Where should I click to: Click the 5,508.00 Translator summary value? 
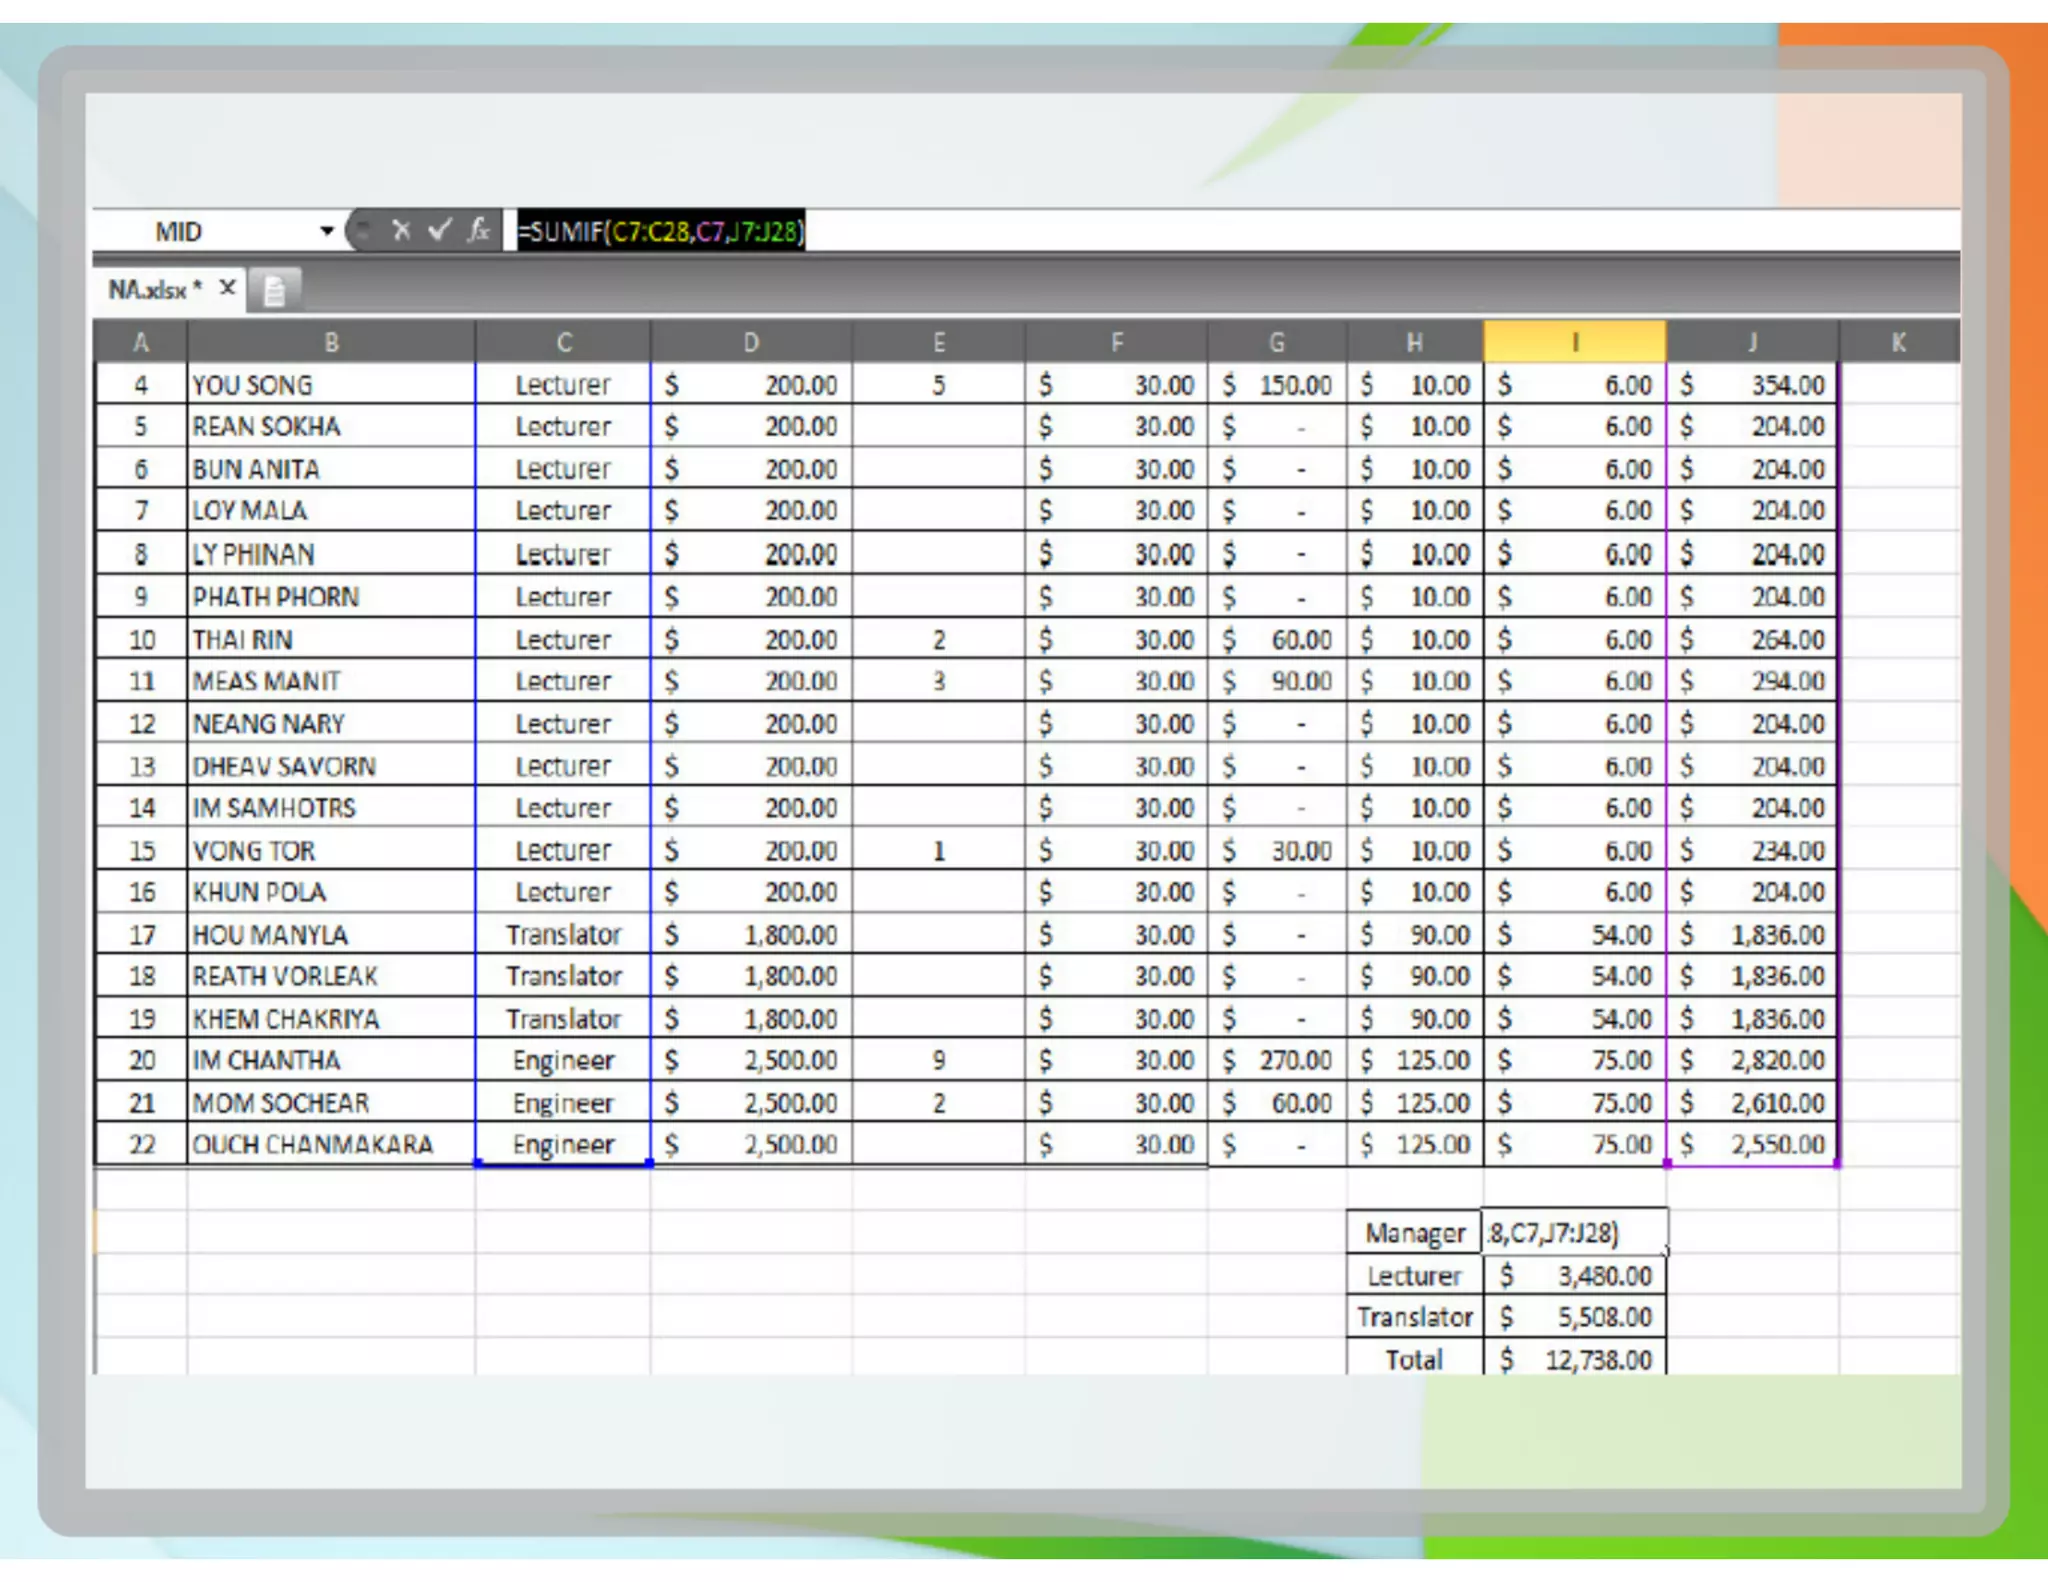1575,1318
